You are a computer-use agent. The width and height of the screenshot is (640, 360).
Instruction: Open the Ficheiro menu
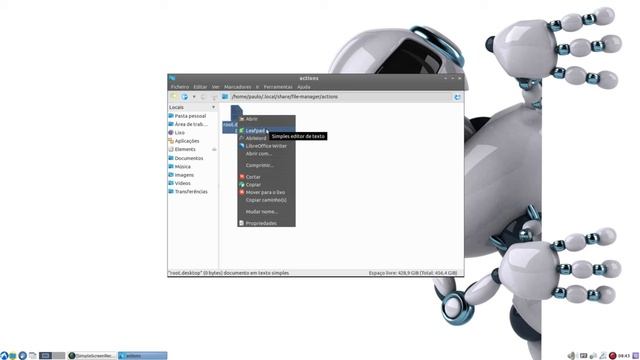coord(180,87)
